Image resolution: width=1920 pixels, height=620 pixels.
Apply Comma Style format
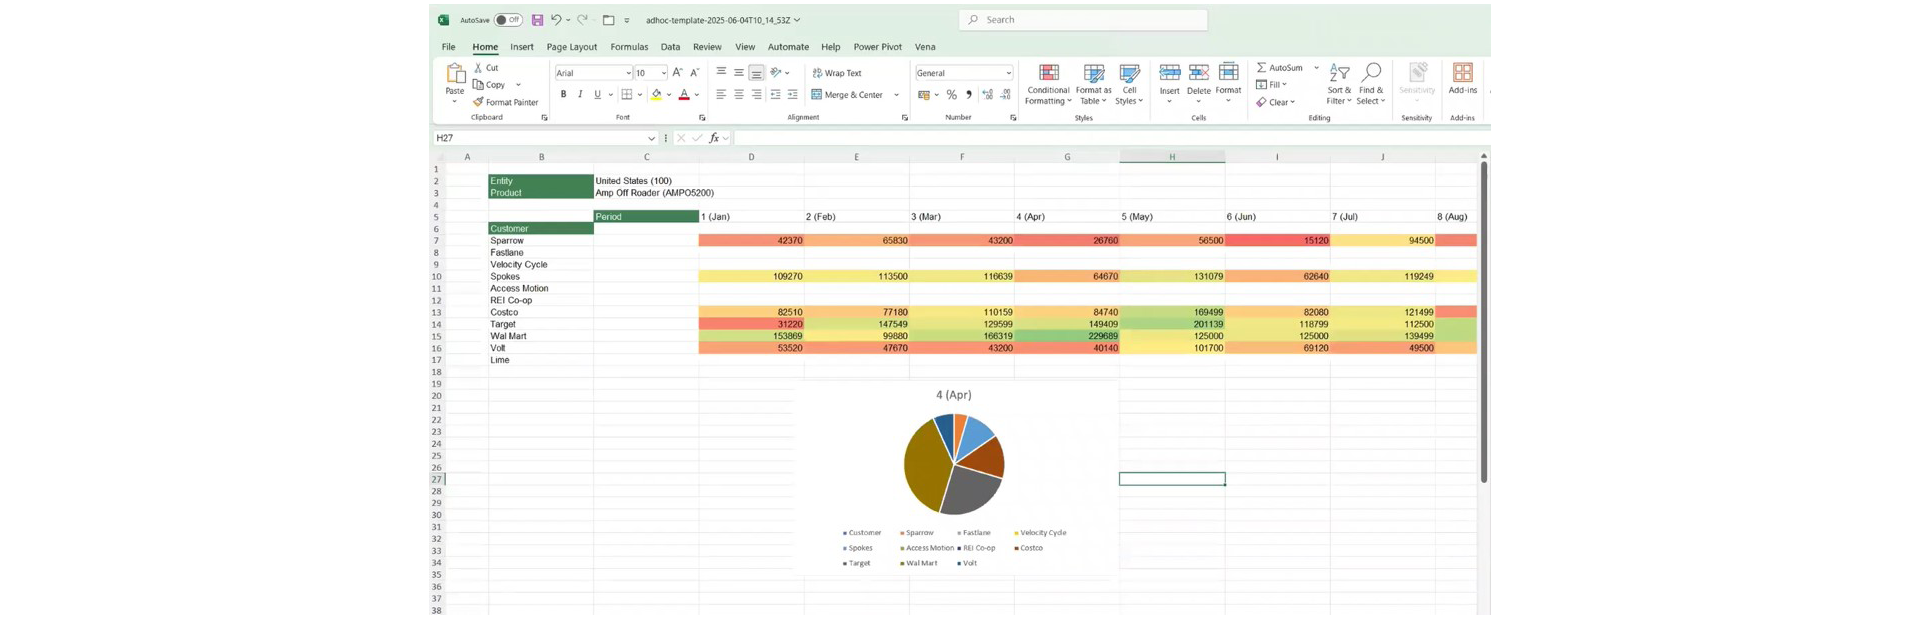click(969, 95)
